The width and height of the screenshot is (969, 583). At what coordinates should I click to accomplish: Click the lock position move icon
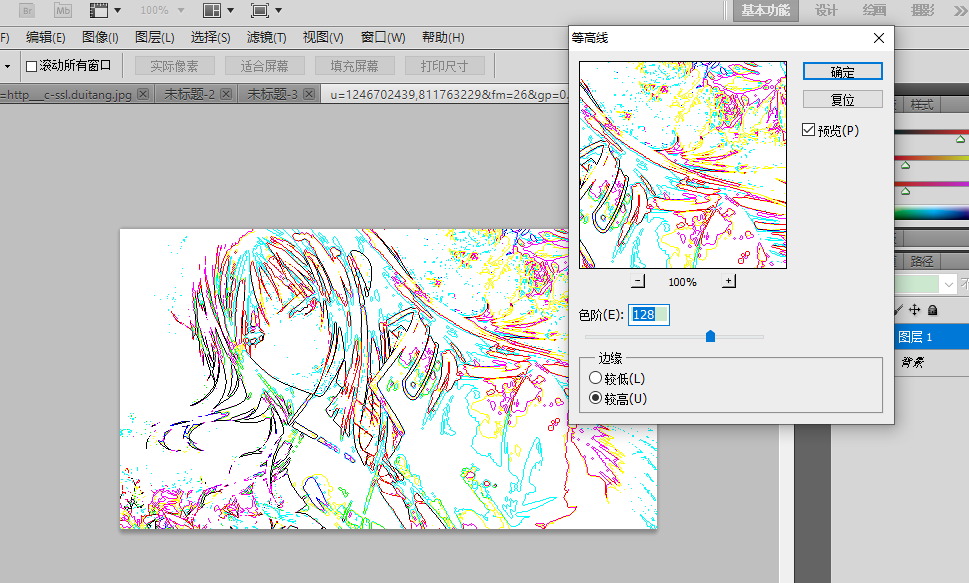915,310
